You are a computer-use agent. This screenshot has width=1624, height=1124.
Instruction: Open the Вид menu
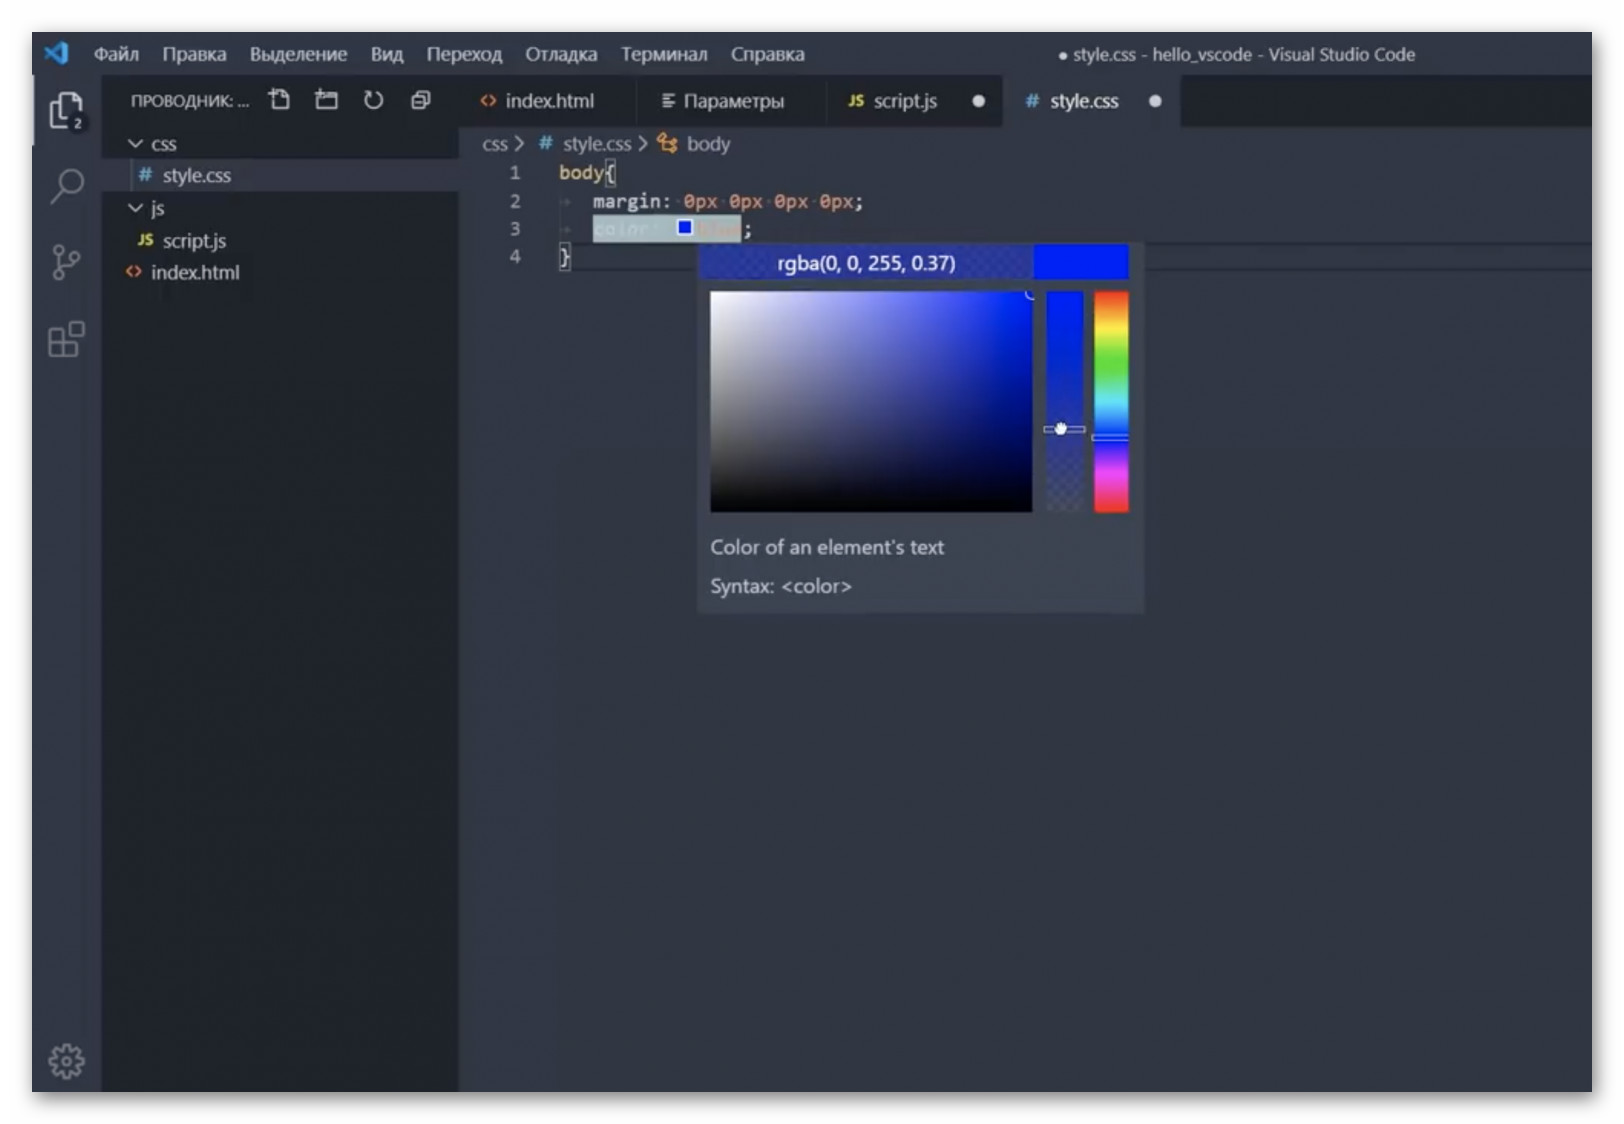386,54
